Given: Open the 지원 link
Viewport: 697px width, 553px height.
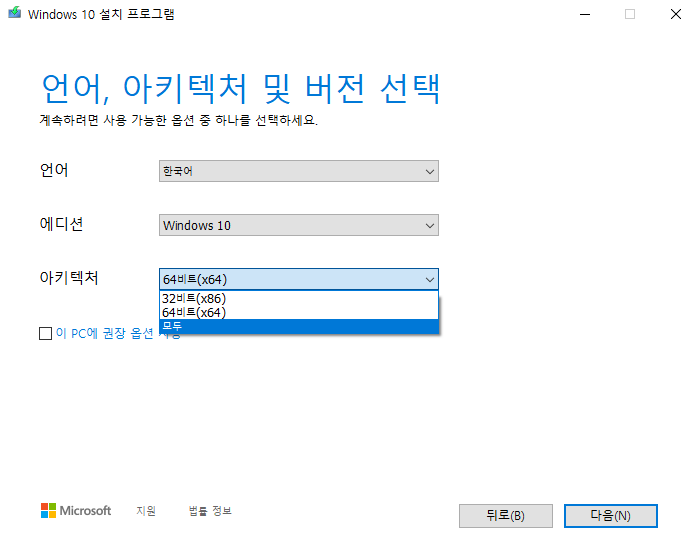Looking at the screenshot, I should pos(146,511).
